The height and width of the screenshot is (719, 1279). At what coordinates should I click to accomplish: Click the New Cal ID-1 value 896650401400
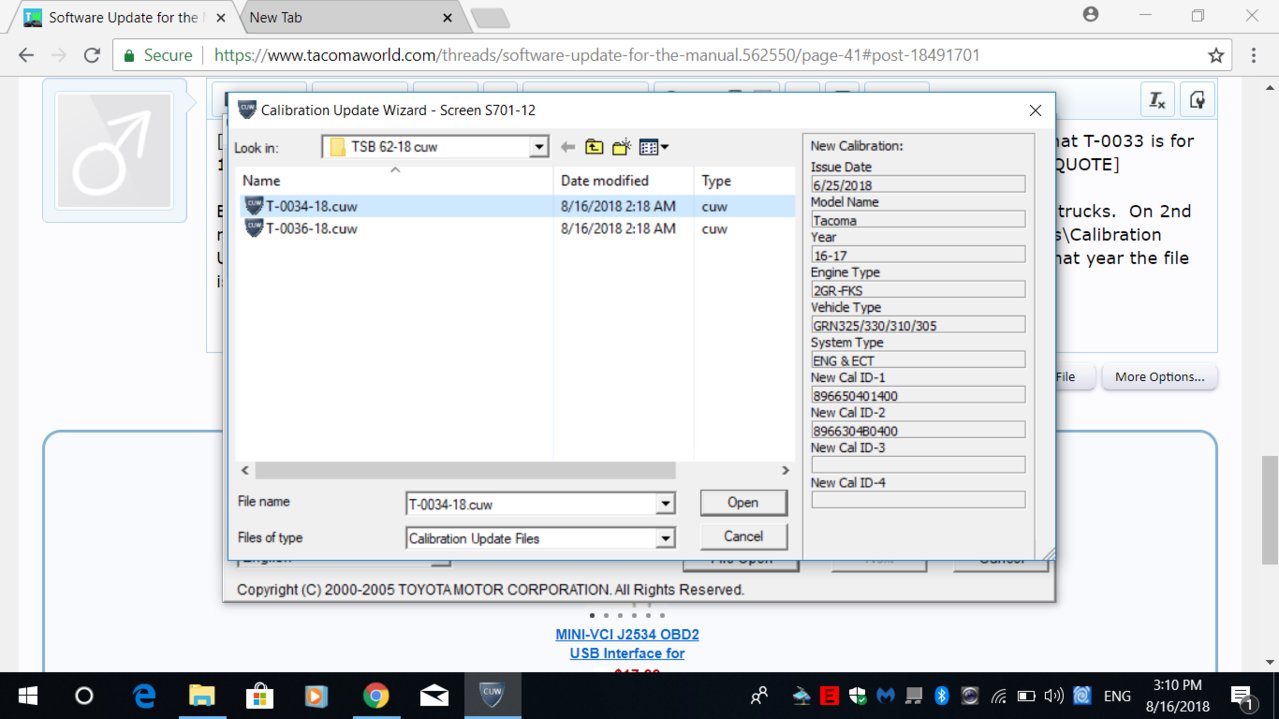[x=918, y=395]
